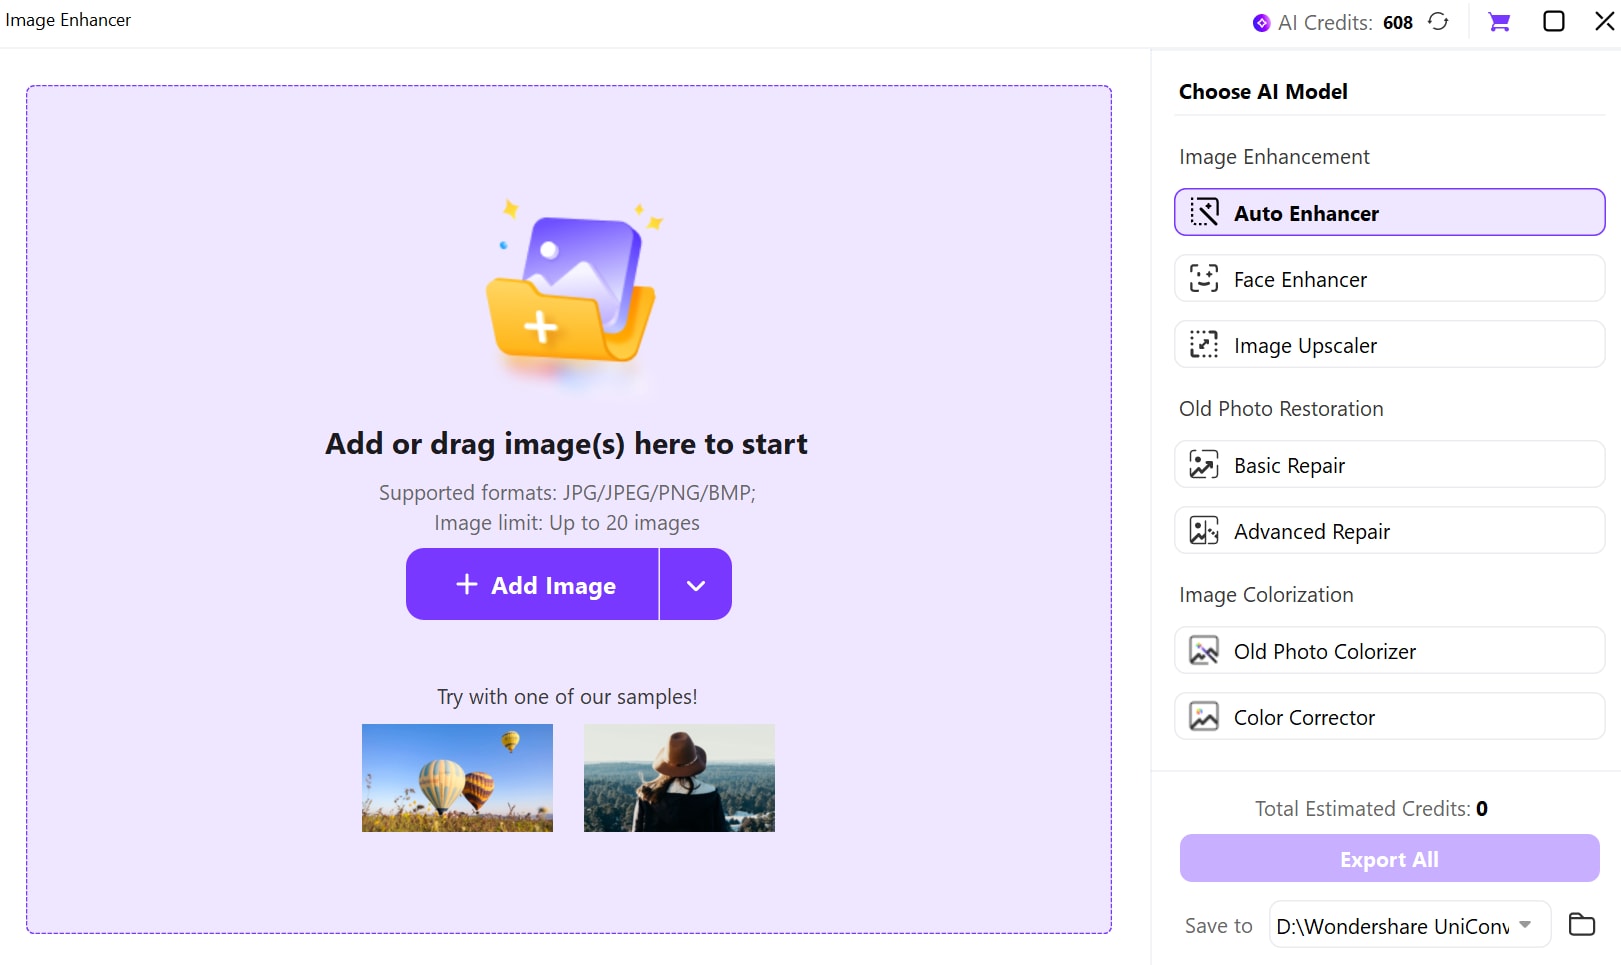Screen dimensions: 1621x965
Task: Click the Image Upscaler model icon
Action: [x=1204, y=344]
